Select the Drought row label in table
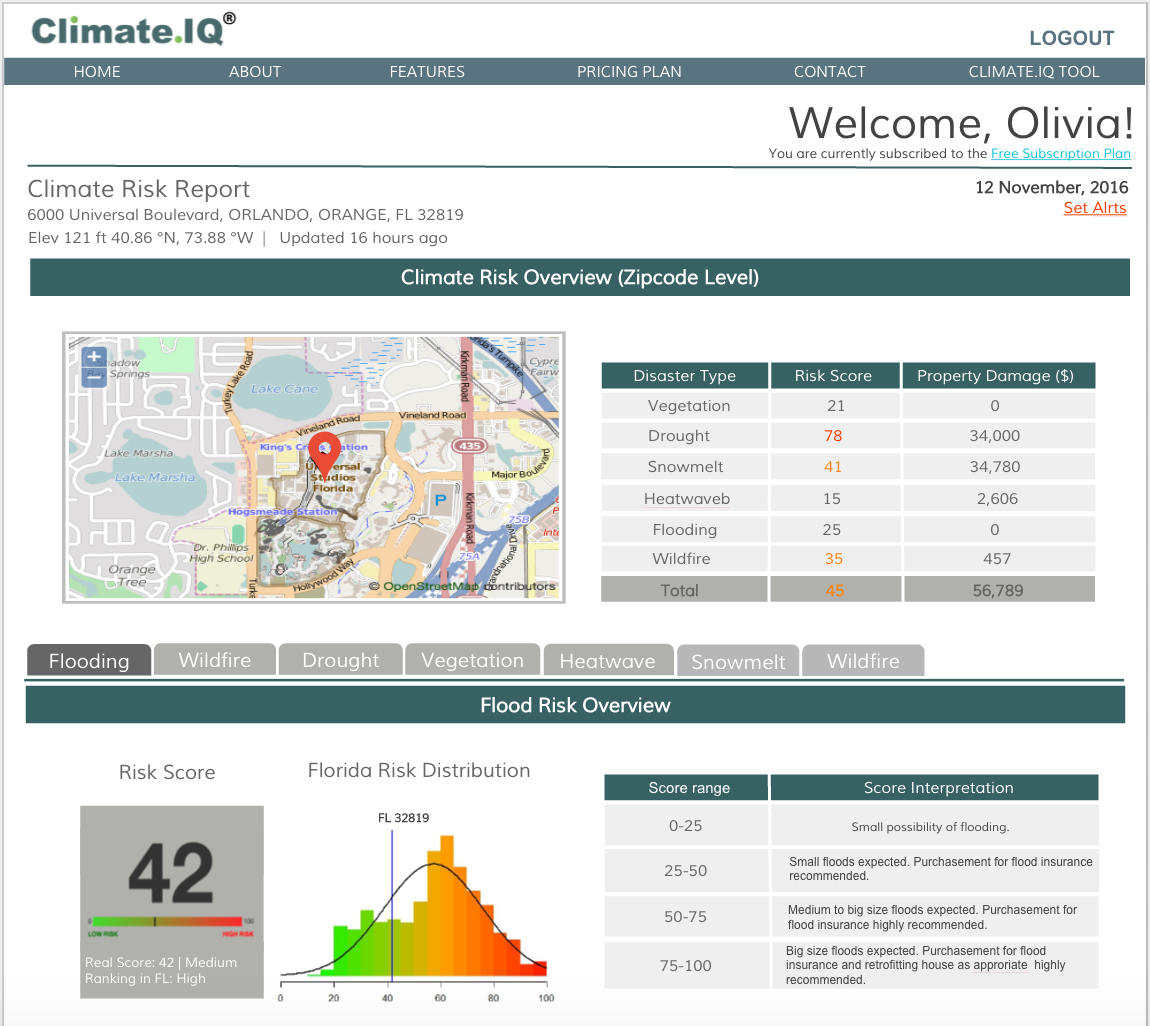 678,436
